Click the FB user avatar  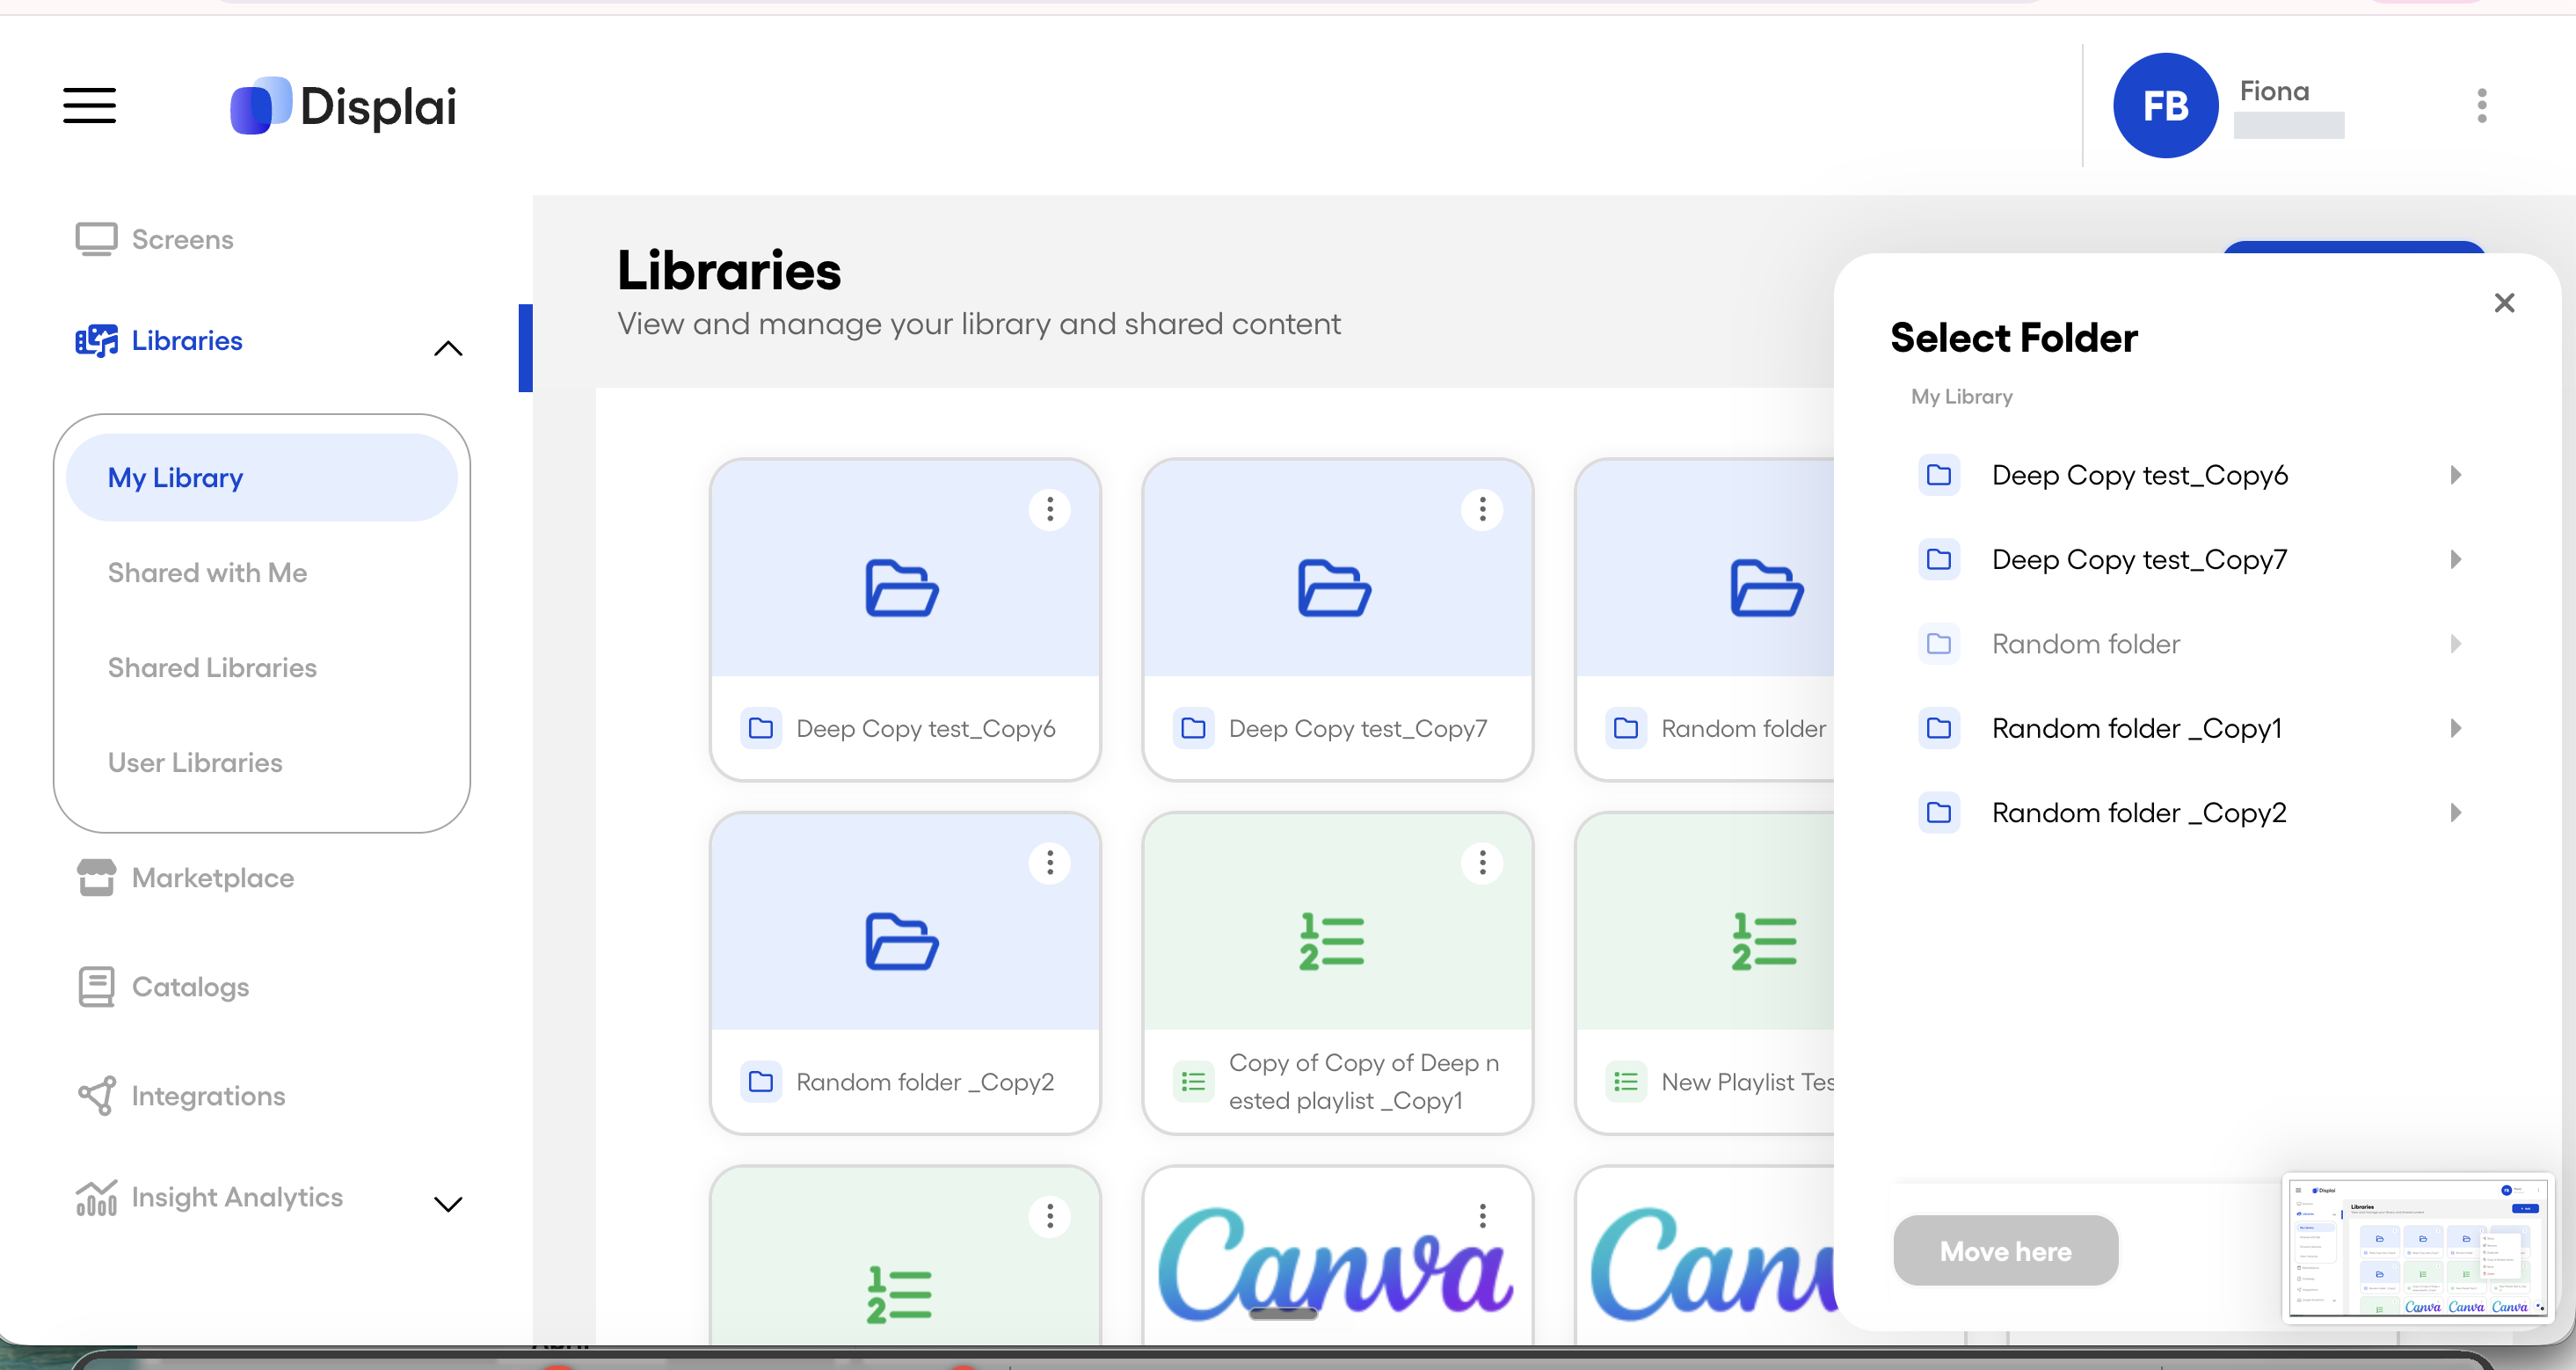click(2165, 105)
